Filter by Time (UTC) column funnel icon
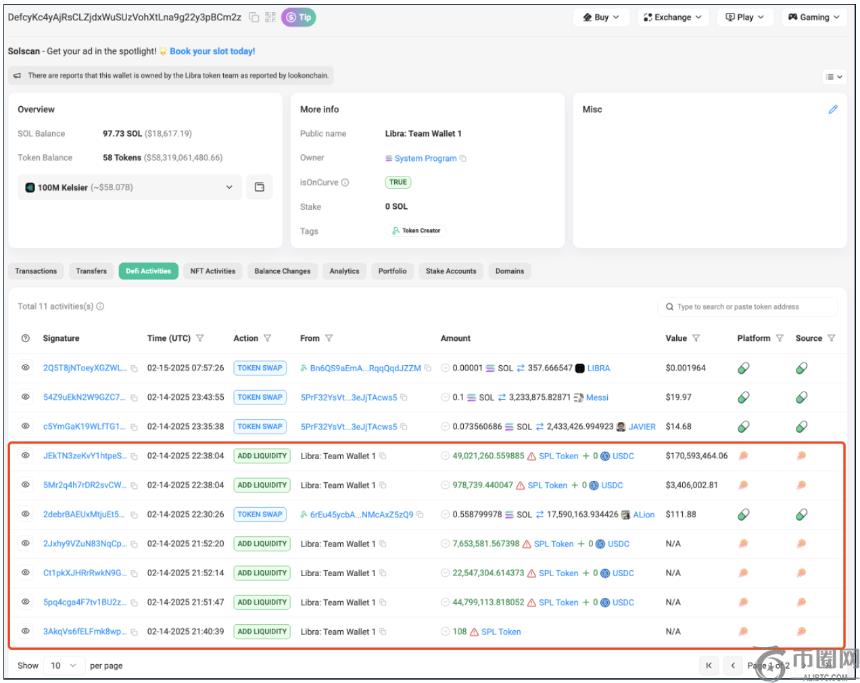The width and height of the screenshot is (860, 683). [x=200, y=338]
